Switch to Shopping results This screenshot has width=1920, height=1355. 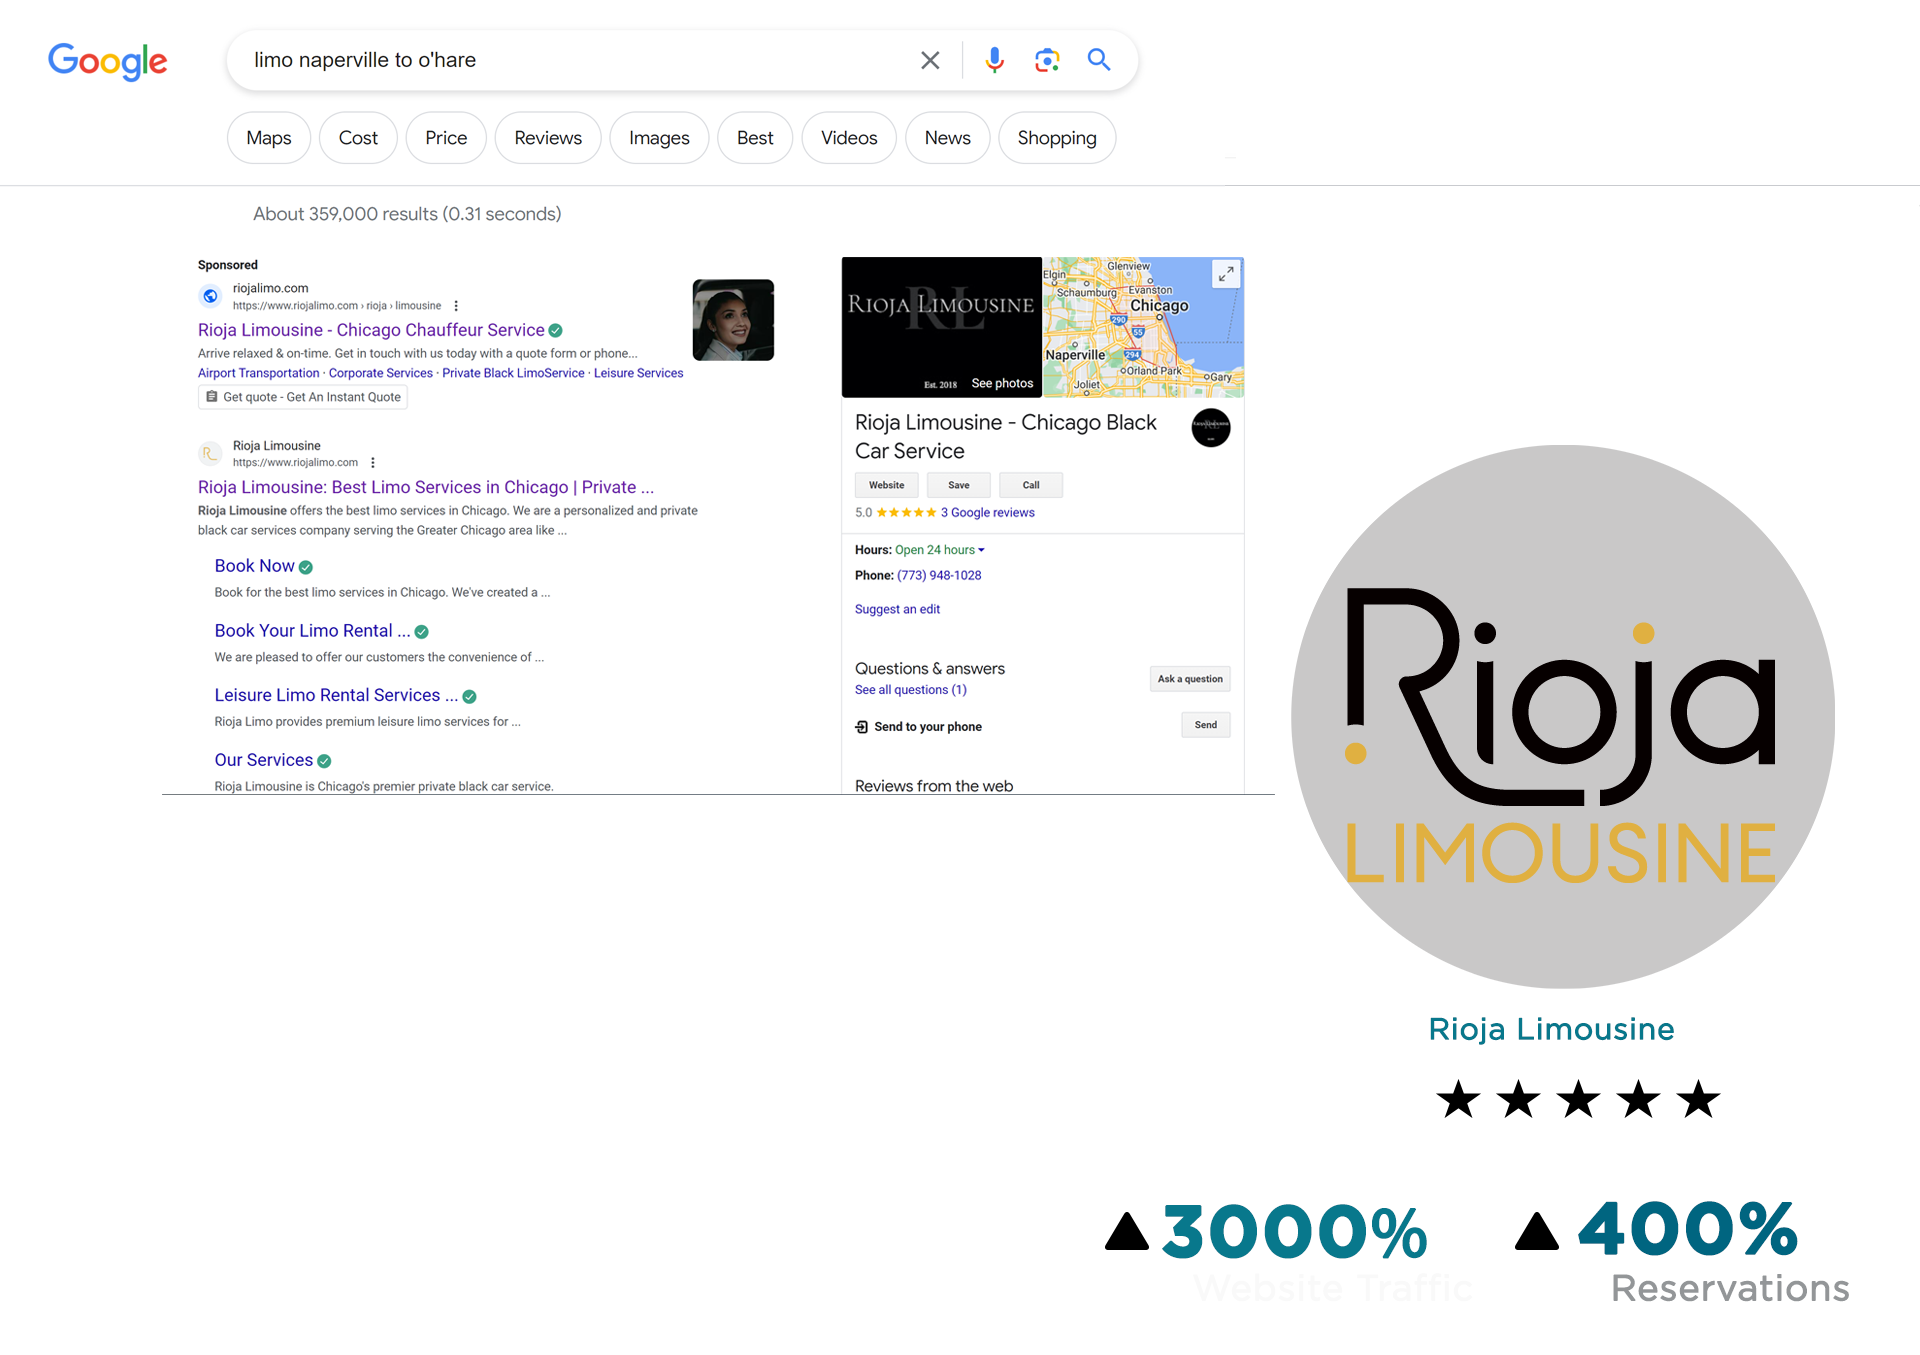click(x=1057, y=138)
